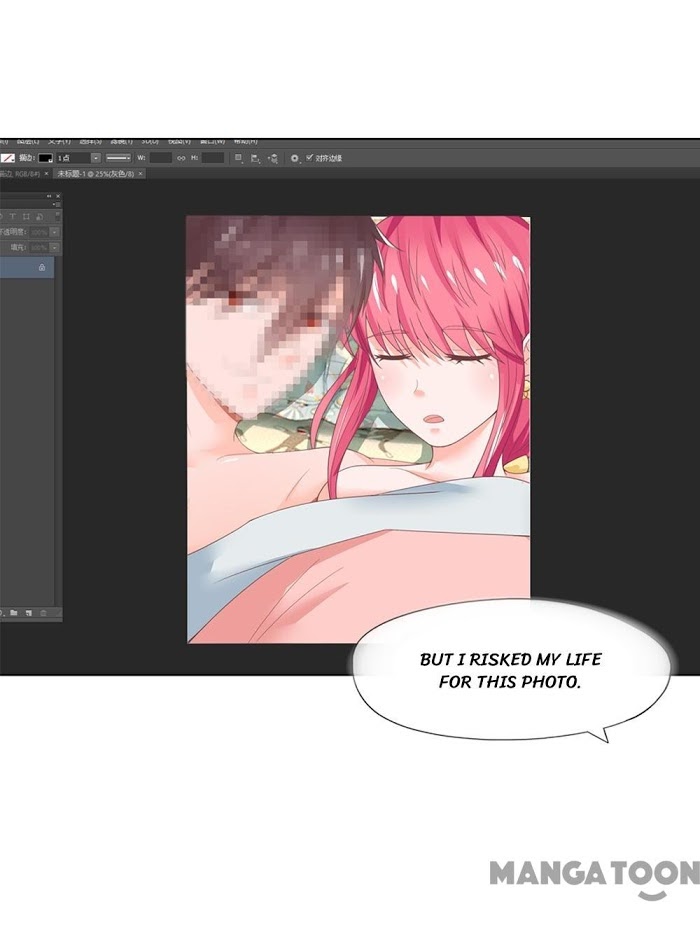Toggle the smart object layer filter icon
Screen dimensions: 700x937
point(38,215)
